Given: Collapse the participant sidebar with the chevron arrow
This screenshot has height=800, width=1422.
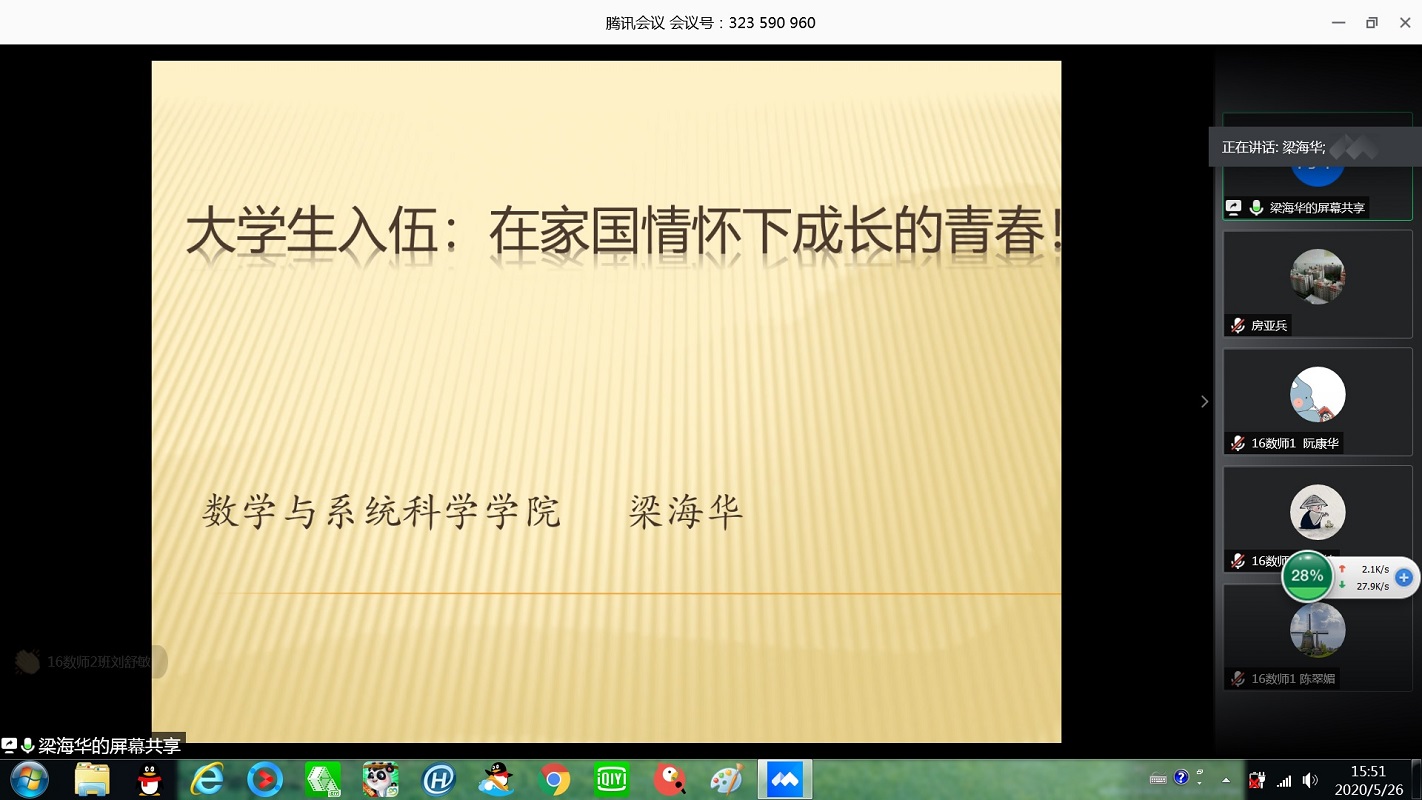Looking at the screenshot, I should click(x=1204, y=401).
